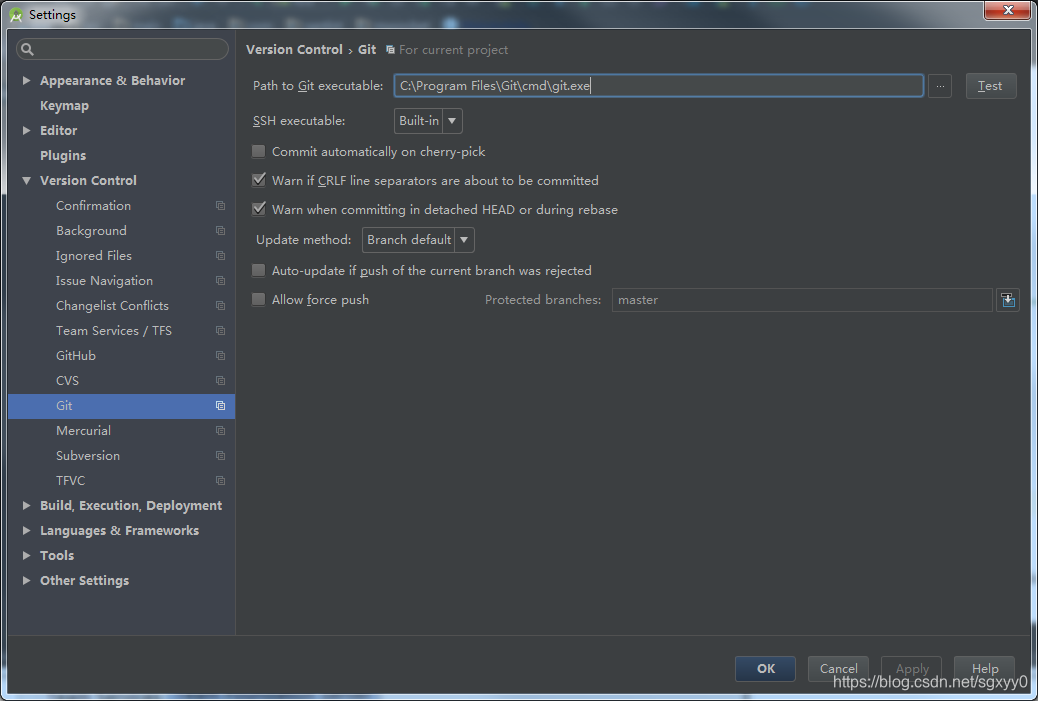Uncheck Warn if CRLF line separators checkbox
1038x701 pixels.
(259, 180)
